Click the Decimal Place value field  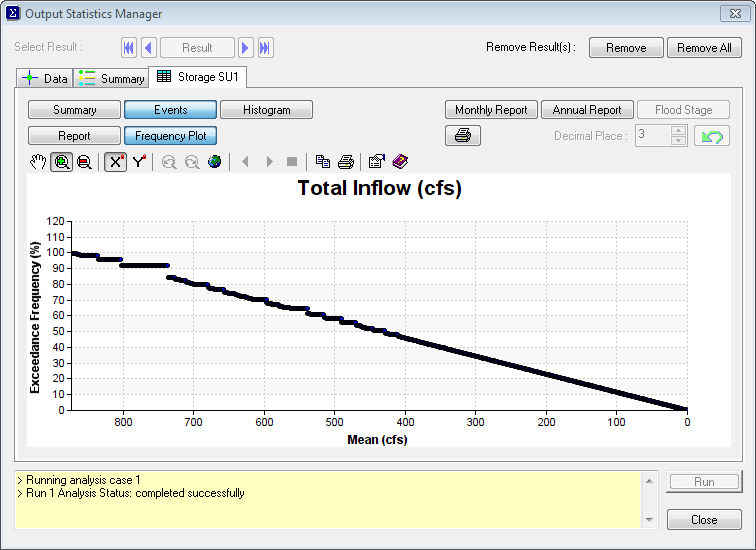(653, 135)
